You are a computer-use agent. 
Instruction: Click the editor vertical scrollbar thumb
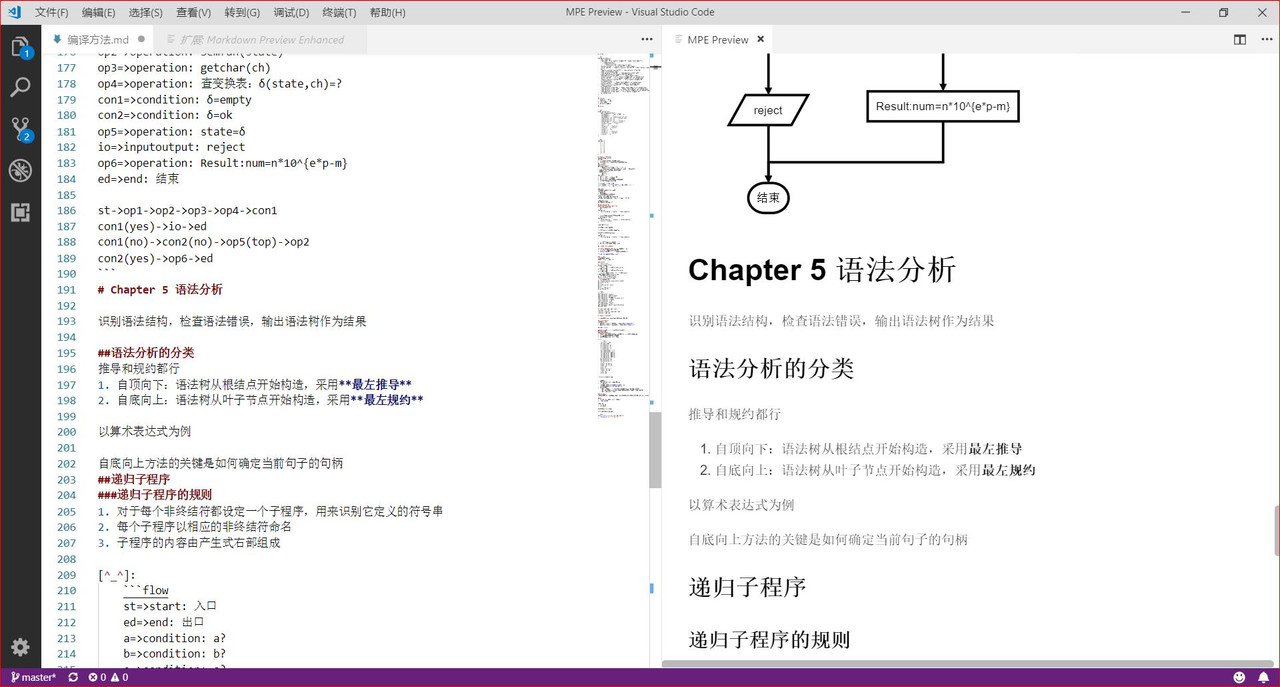(x=655, y=450)
